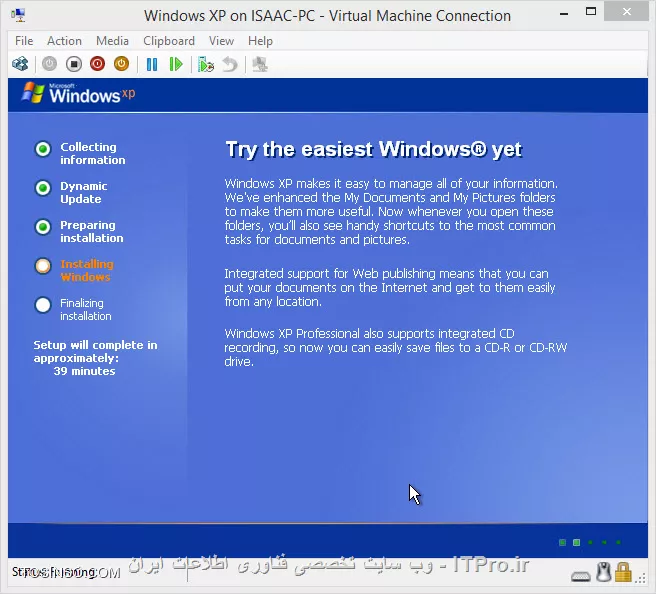Viewport: 656px width, 594px height.
Task: Maximize the Virtual Machine Connection window
Action: (591, 12)
